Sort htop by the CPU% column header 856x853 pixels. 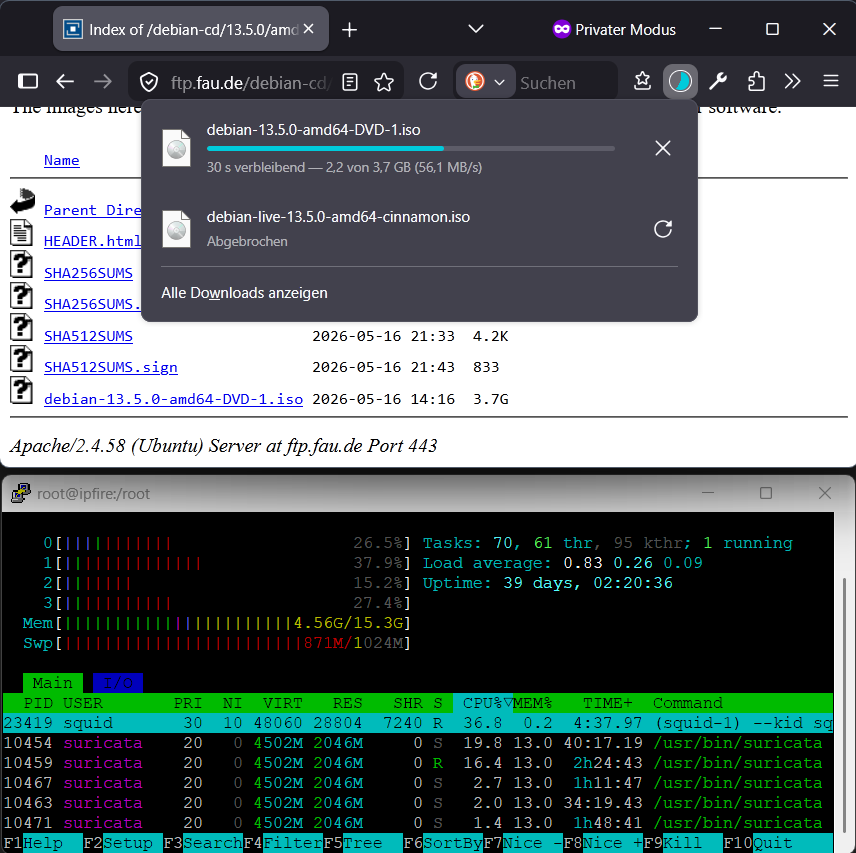(x=483, y=703)
